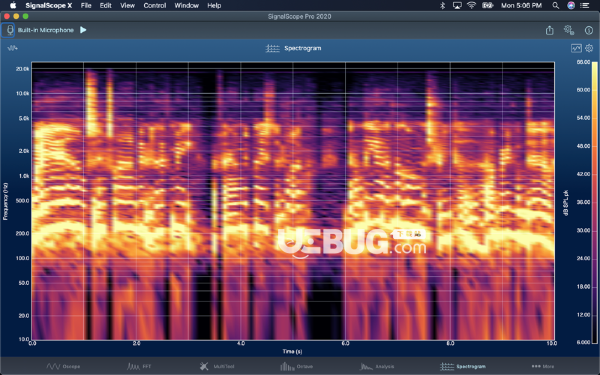
Task: Open Notification Center list icon
Action: (x=585, y=5)
